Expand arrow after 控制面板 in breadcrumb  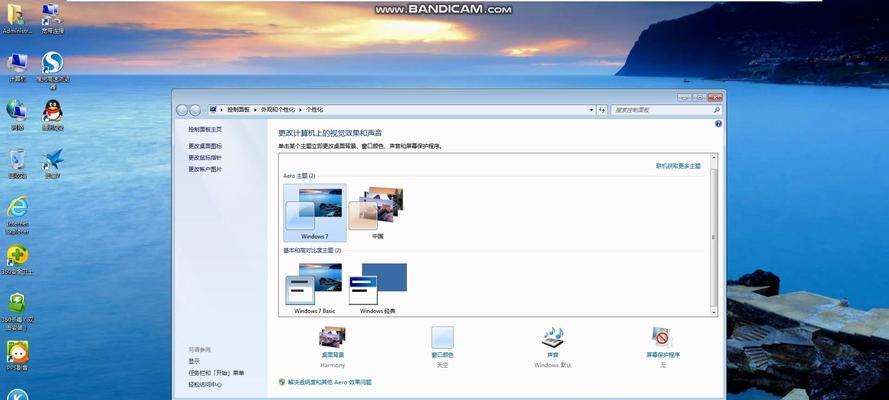click(255, 110)
